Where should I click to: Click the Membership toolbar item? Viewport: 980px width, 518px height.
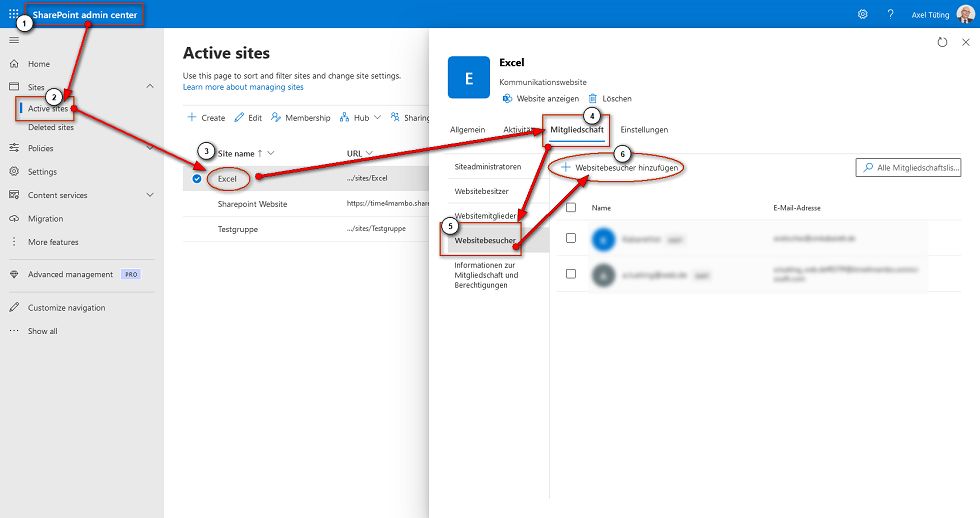pyautogui.click(x=301, y=117)
